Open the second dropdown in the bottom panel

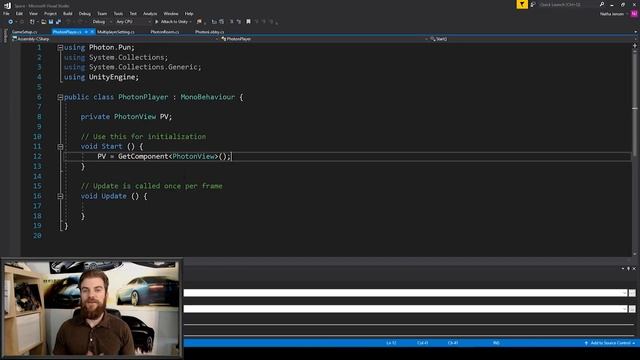[x=624, y=309]
